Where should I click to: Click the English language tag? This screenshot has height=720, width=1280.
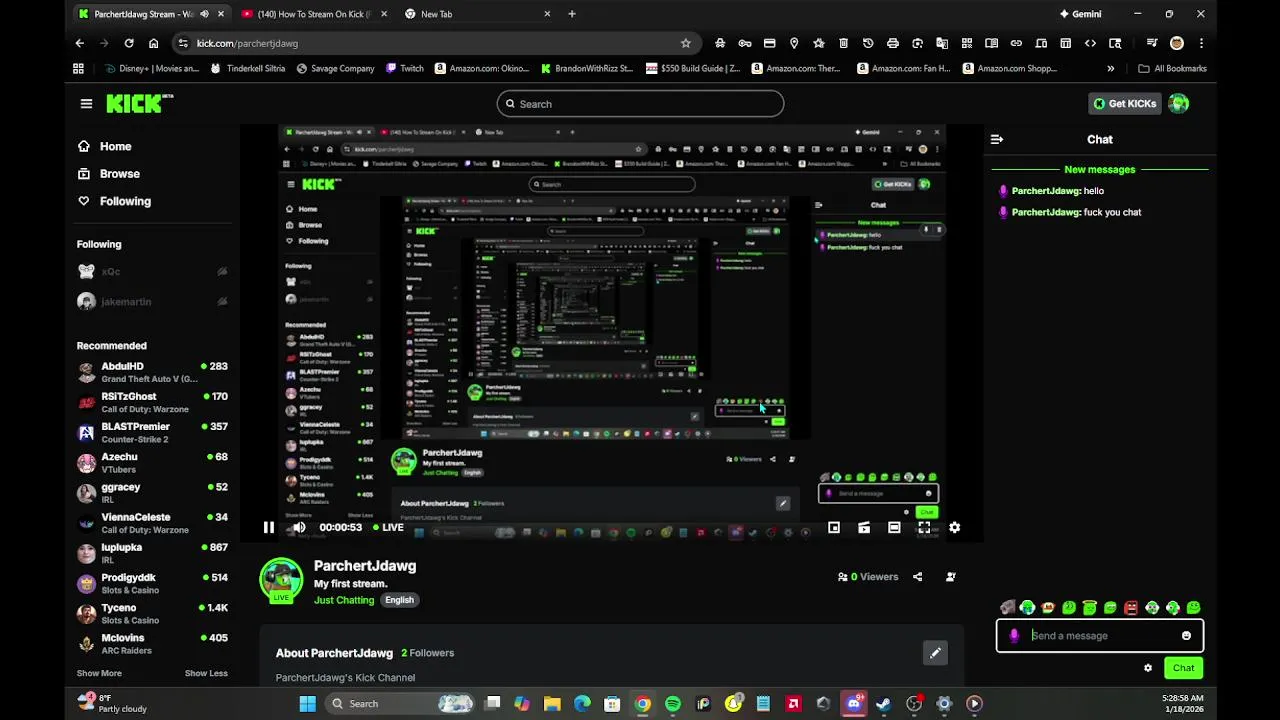pyautogui.click(x=399, y=600)
